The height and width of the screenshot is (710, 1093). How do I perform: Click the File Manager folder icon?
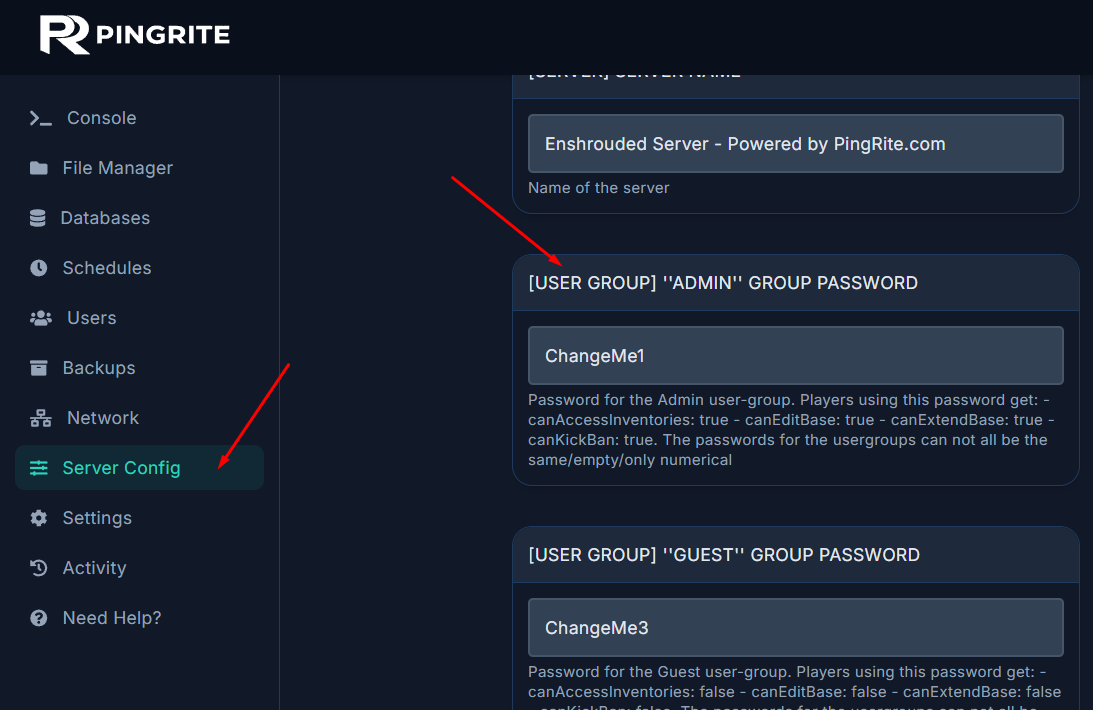39,168
